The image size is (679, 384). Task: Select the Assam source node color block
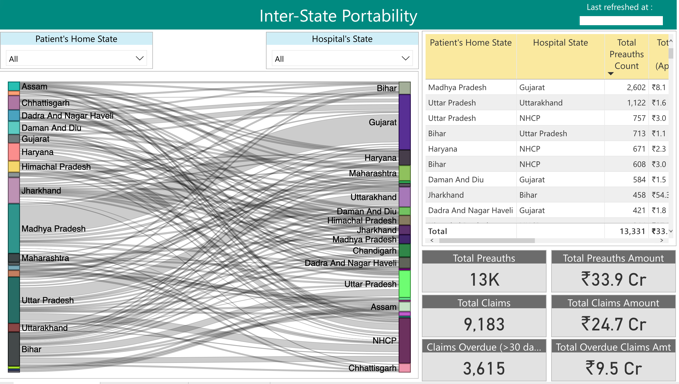click(14, 87)
